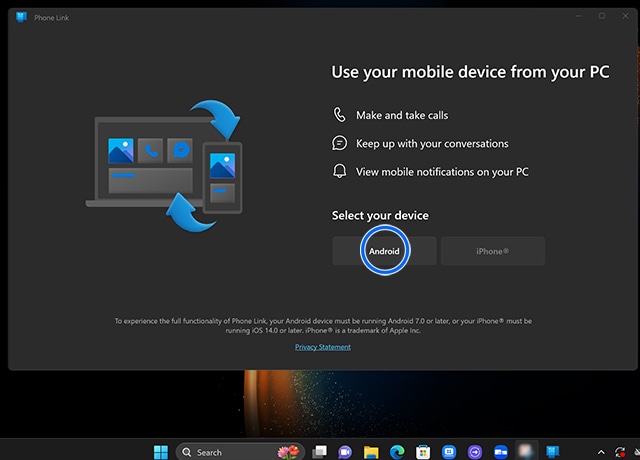Click "View mobile notifications on your PC" text
640x460 pixels.
pos(442,172)
